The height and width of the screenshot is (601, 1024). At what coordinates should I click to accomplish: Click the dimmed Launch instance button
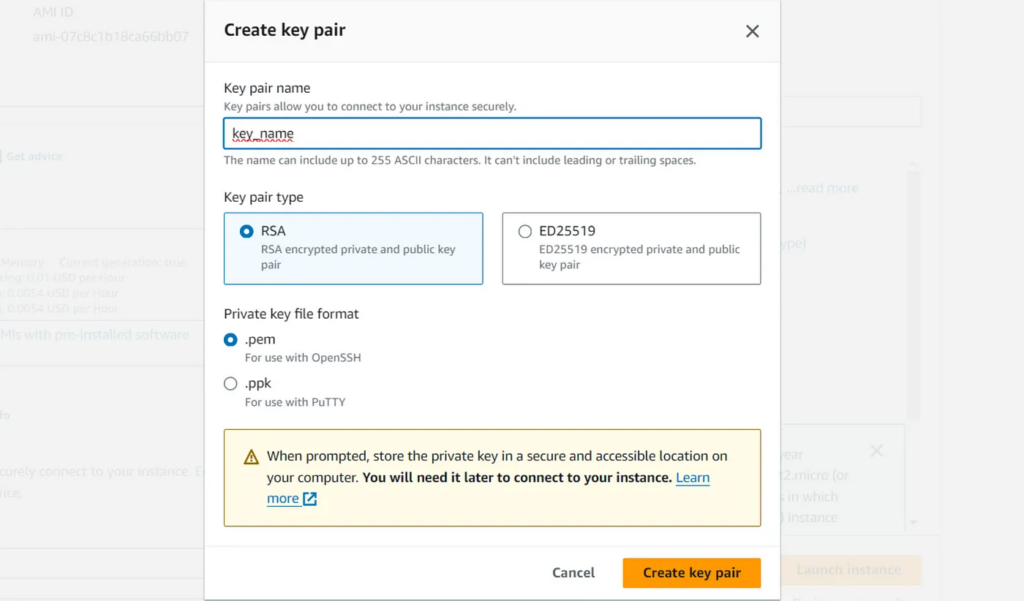tap(848, 570)
